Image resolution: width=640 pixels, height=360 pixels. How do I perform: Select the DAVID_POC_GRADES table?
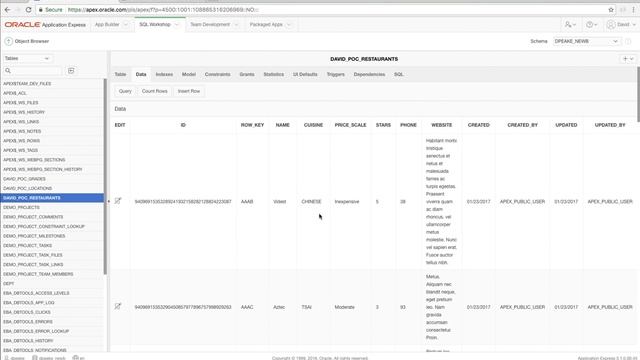tap(52, 179)
